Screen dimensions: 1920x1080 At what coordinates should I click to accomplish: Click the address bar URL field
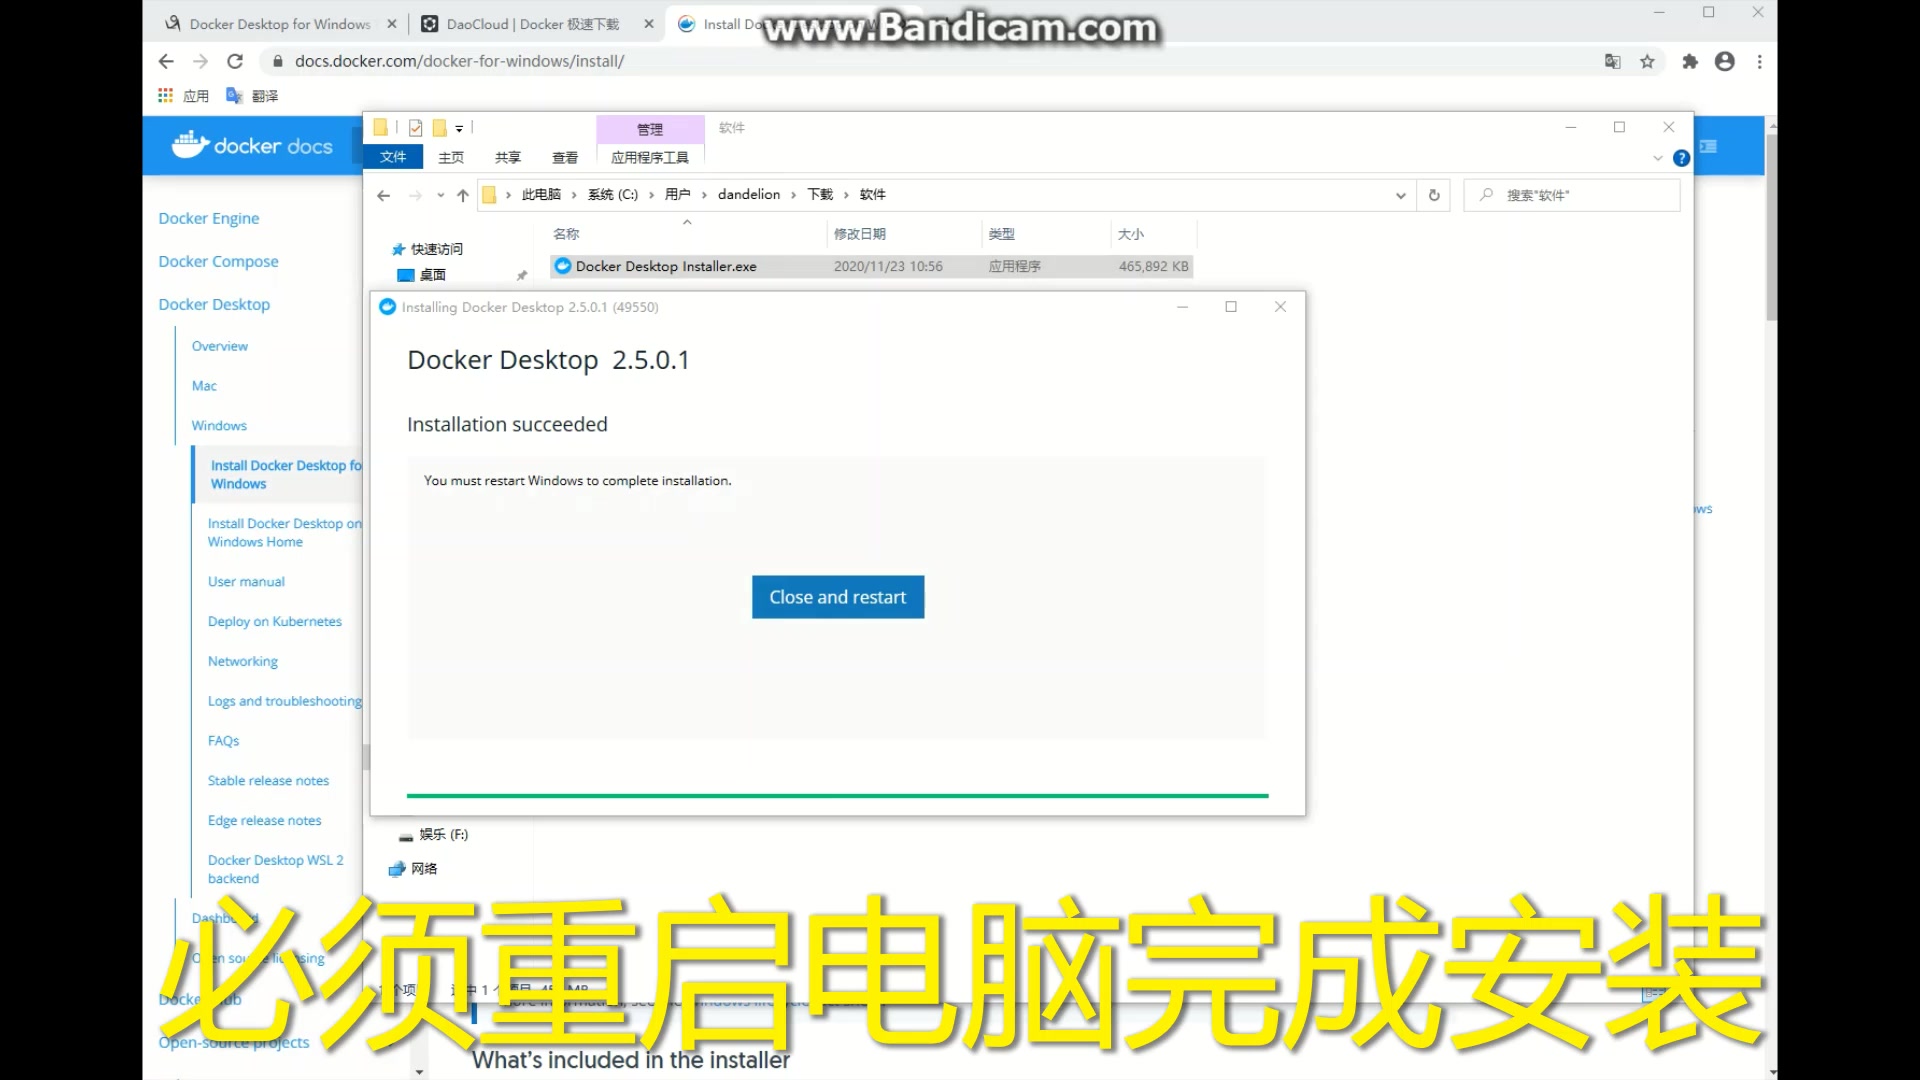tap(928, 61)
